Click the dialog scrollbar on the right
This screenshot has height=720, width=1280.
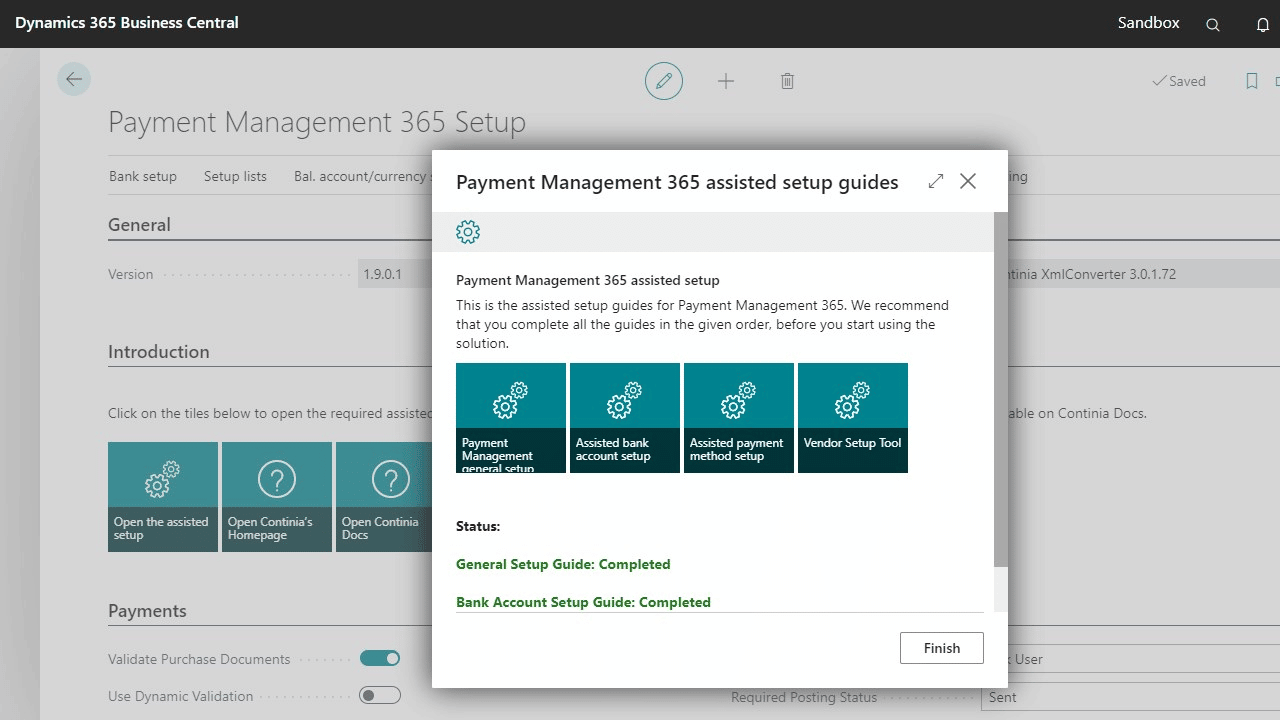1000,590
